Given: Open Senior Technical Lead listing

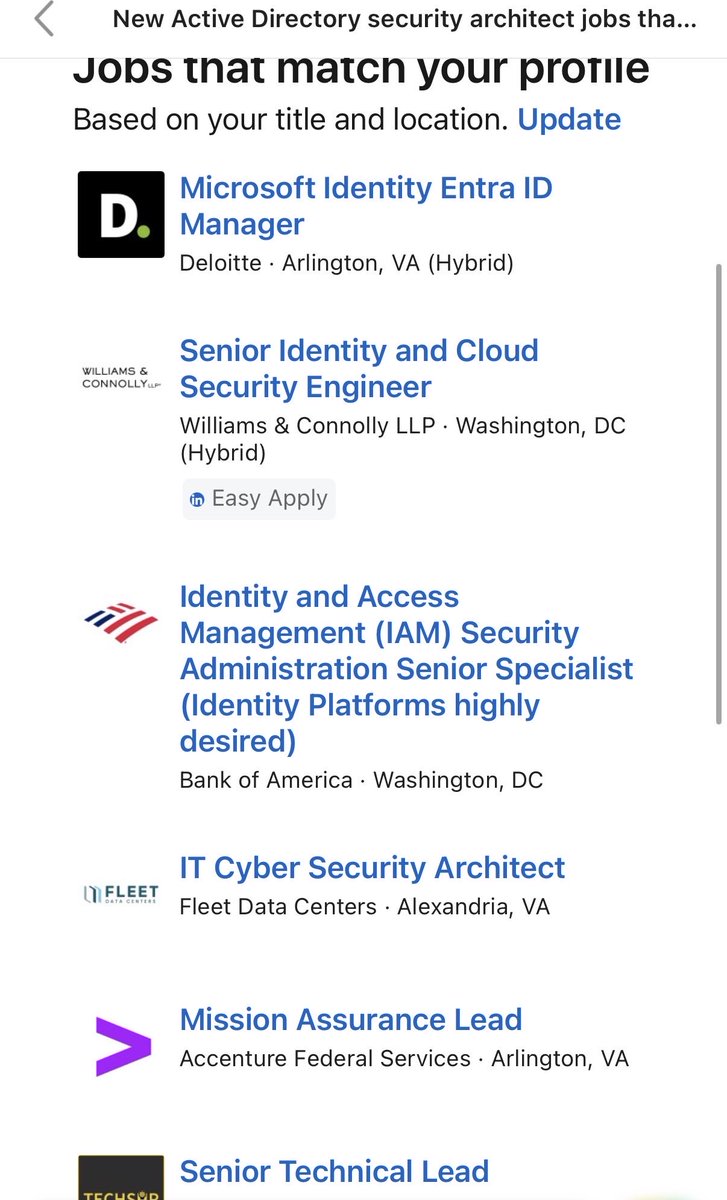Looking at the screenshot, I should (334, 1171).
